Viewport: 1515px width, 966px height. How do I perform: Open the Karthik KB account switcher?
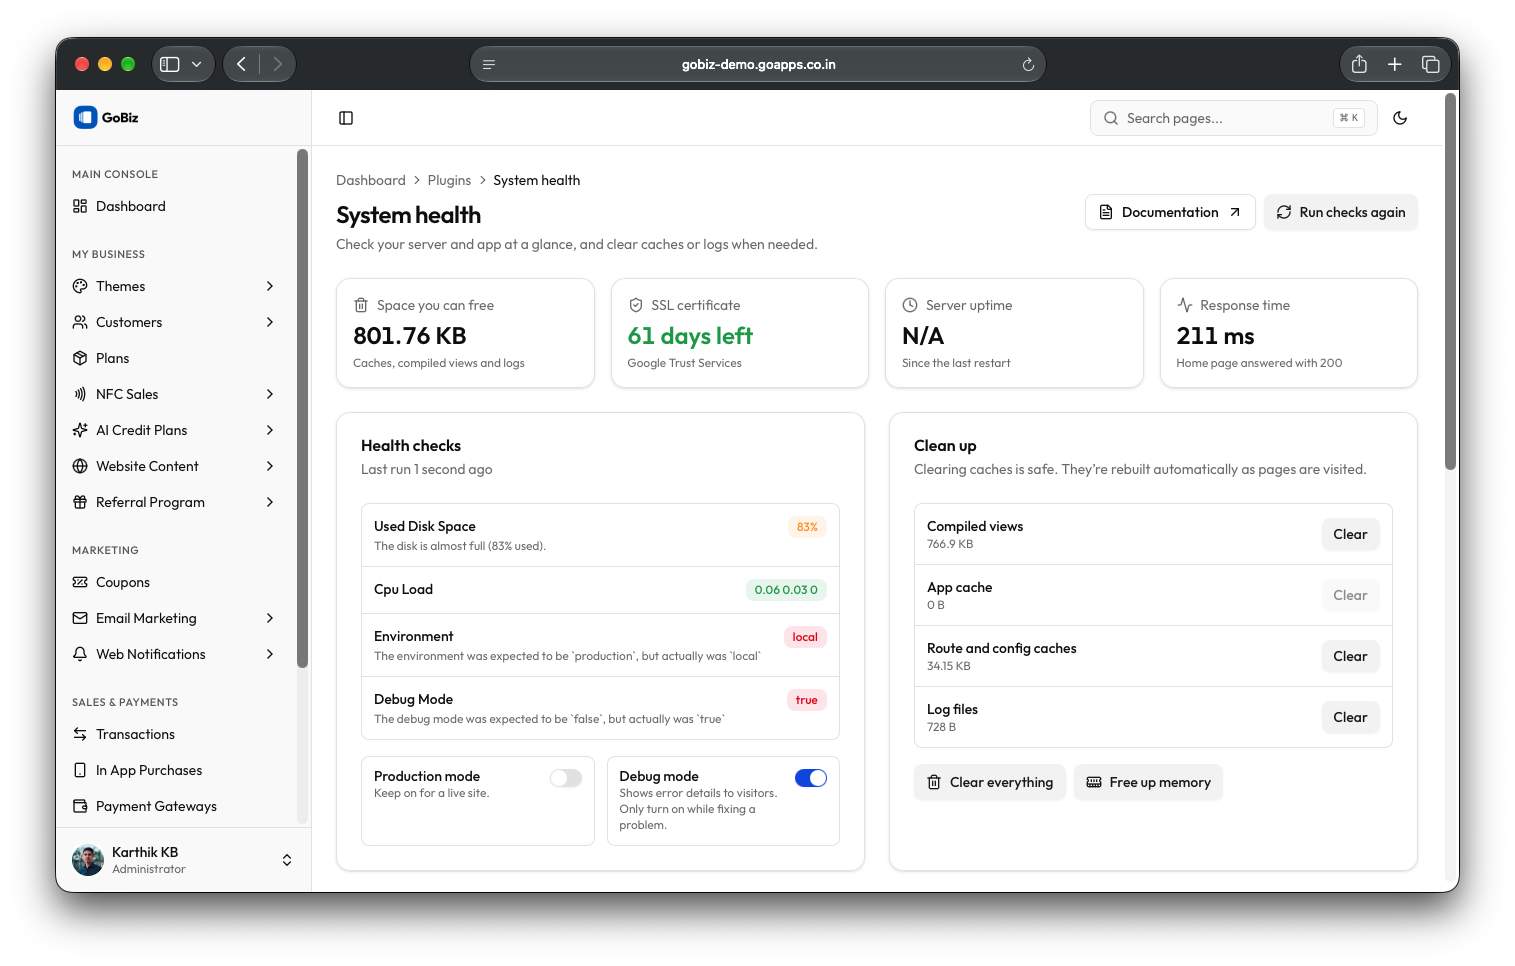287,860
